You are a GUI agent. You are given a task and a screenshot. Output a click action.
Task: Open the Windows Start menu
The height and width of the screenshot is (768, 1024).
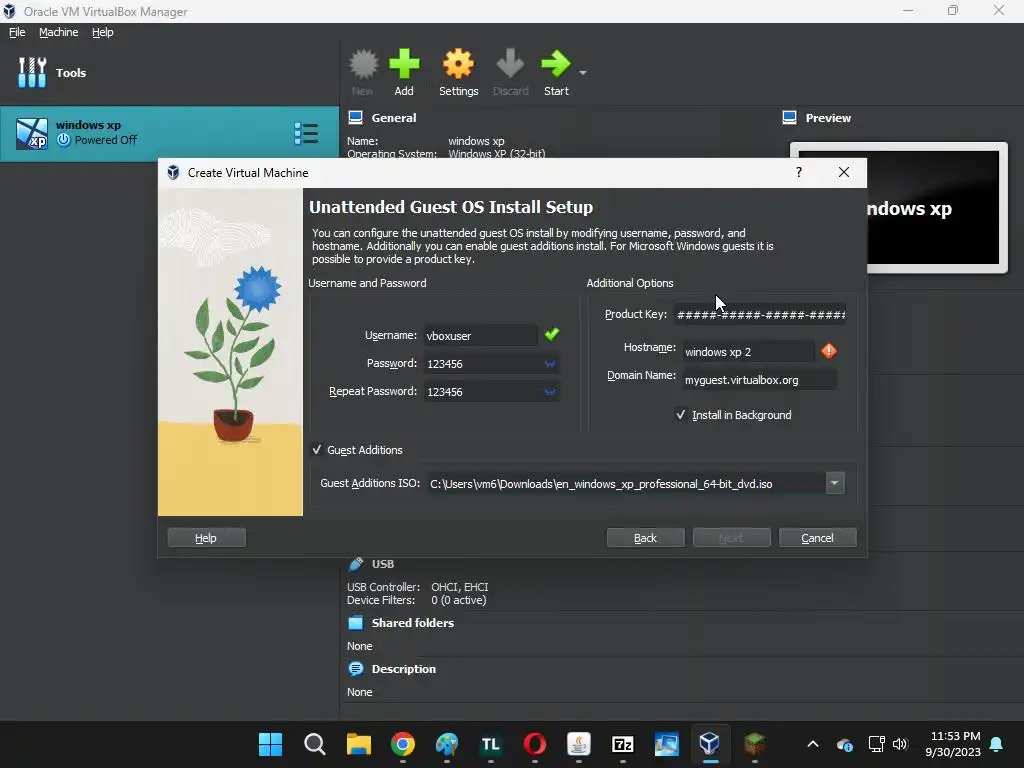pos(270,744)
